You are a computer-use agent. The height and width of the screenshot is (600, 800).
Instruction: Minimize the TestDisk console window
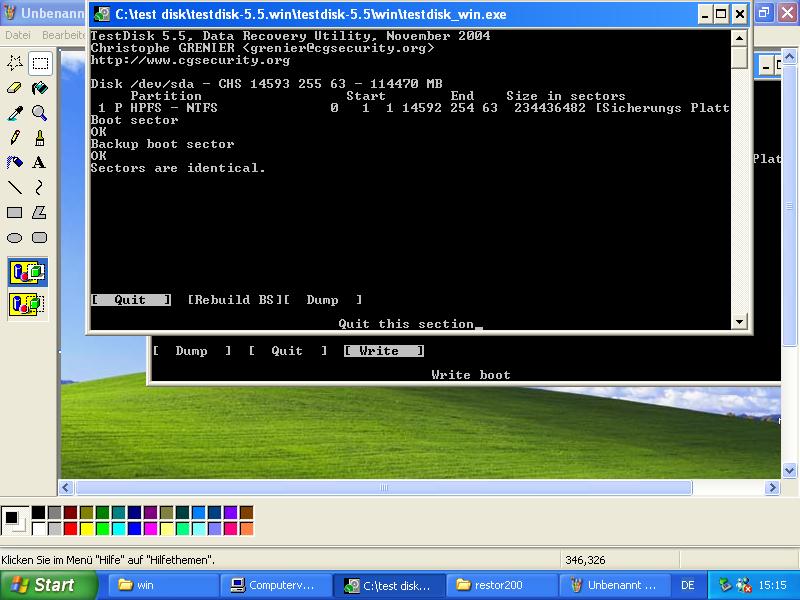tap(705, 14)
